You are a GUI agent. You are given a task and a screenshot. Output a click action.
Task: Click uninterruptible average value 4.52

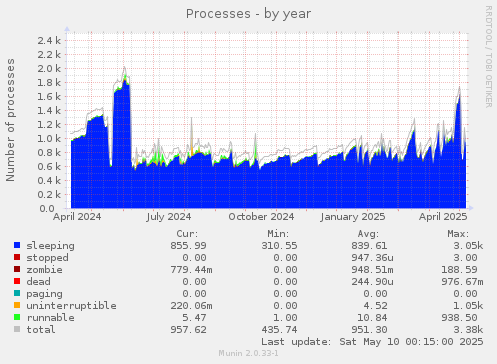375,306
